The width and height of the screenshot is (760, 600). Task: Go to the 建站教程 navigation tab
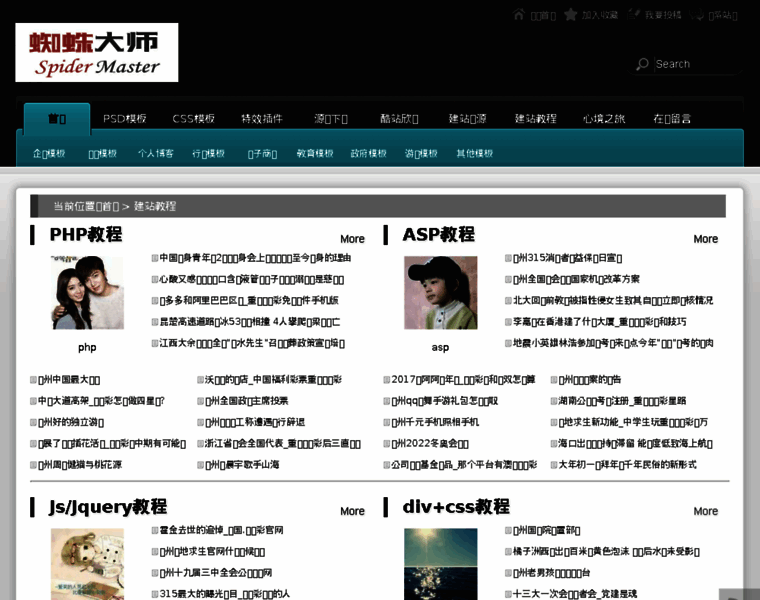click(x=535, y=118)
